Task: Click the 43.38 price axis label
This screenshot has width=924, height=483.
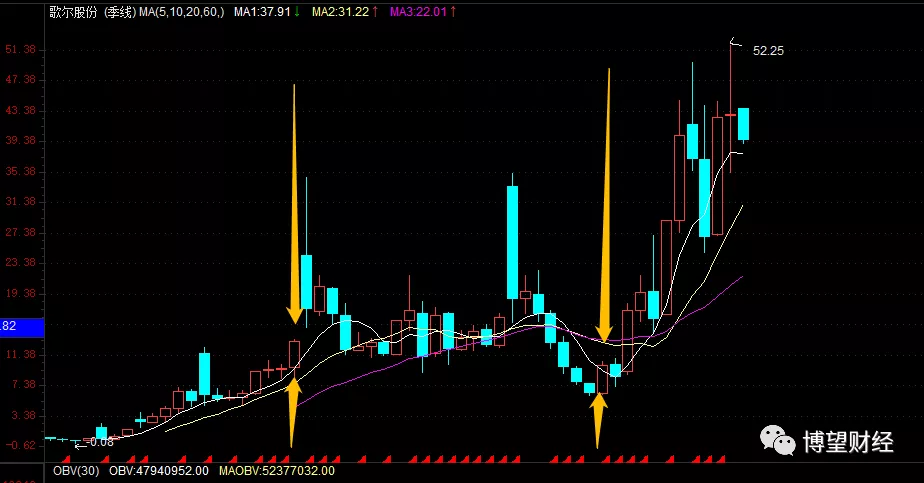Action: [21, 110]
